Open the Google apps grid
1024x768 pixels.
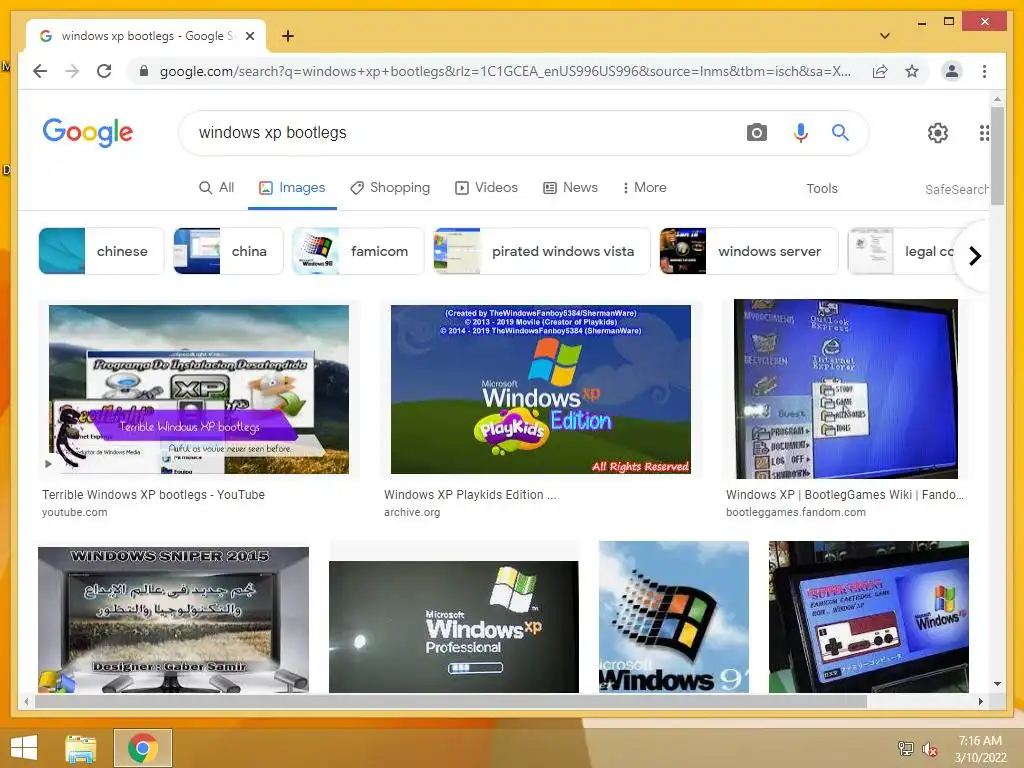click(984, 133)
